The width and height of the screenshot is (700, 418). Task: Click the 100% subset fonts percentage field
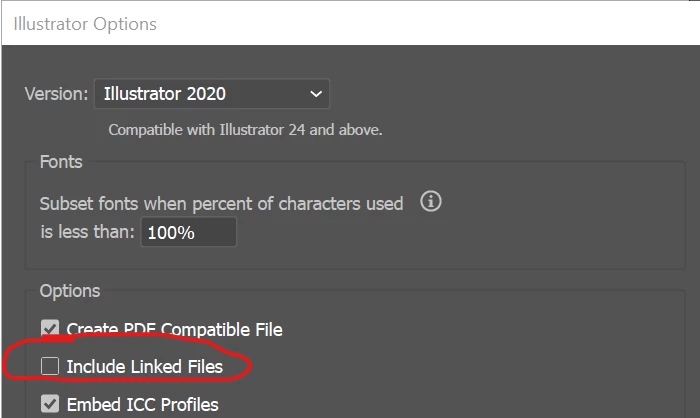[x=188, y=232]
